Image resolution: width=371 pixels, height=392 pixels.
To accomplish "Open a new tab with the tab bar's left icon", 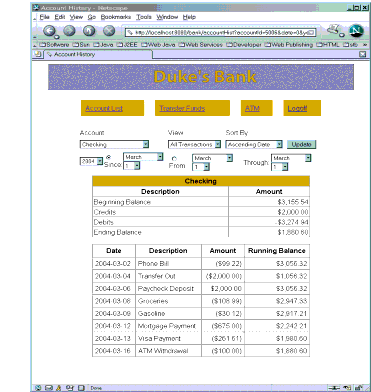I will [x=38, y=54].
